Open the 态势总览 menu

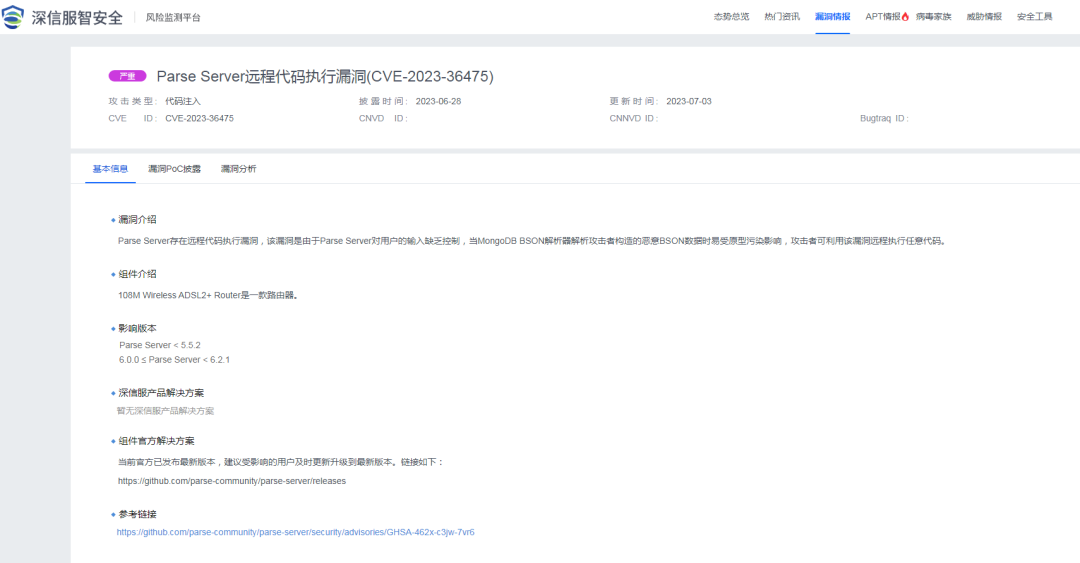coord(731,17)
